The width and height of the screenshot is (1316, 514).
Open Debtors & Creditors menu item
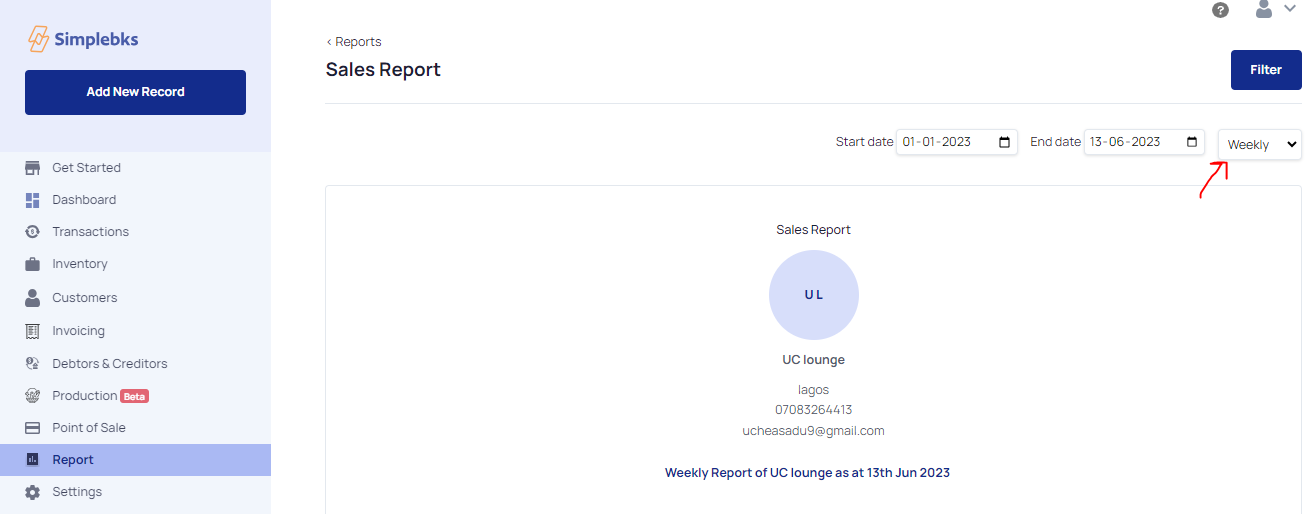point(109,364)
